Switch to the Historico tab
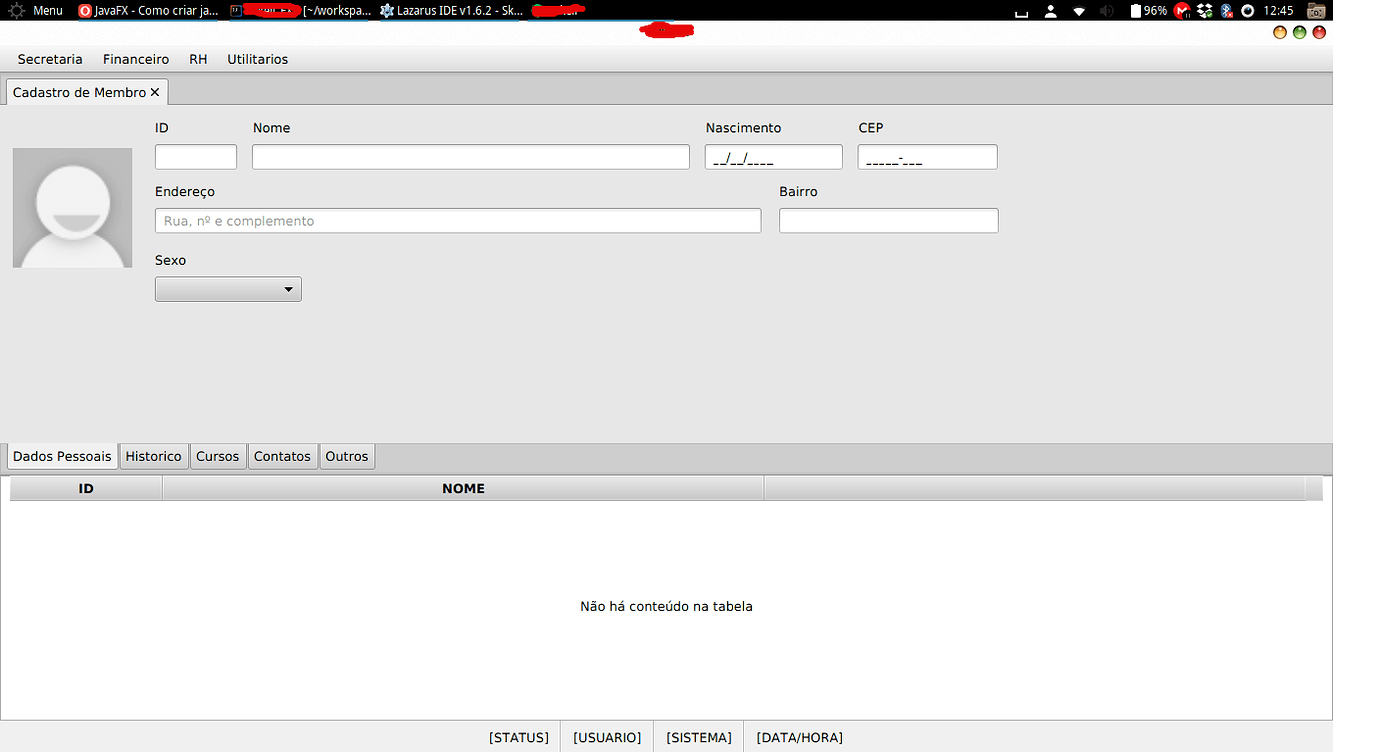Screen dimensions: 1380x752 (153, 456)
